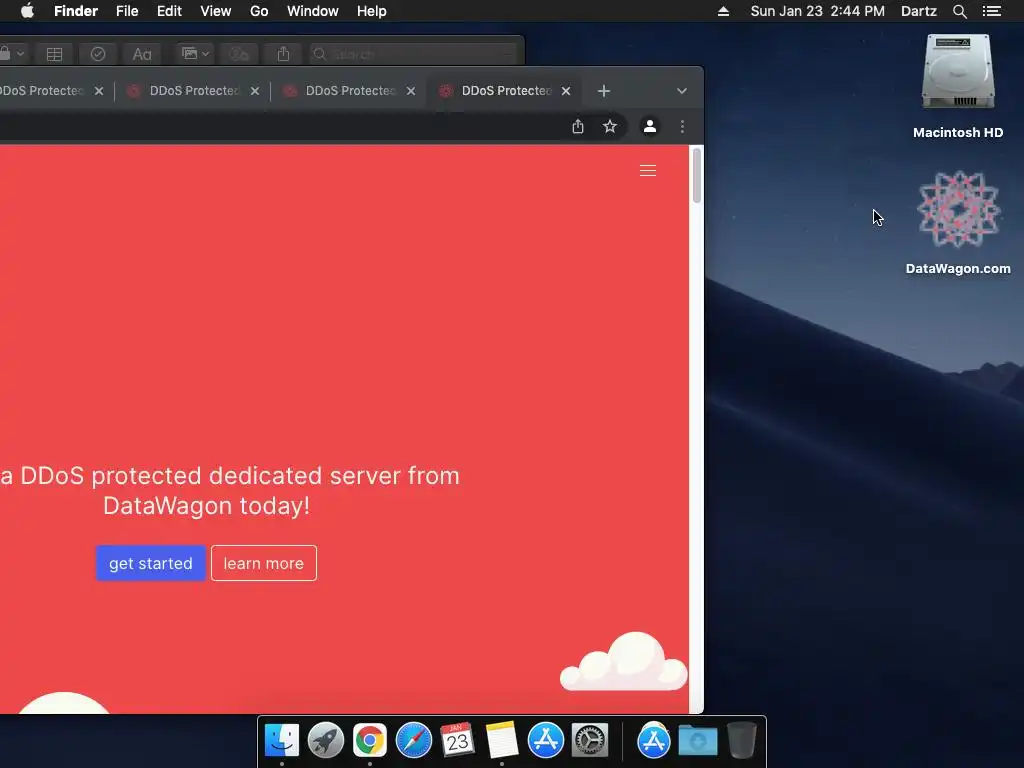Close the third DDoS Protected tab
The width and height of the screenshot is (1024, 768).
[x=411, y=91]
